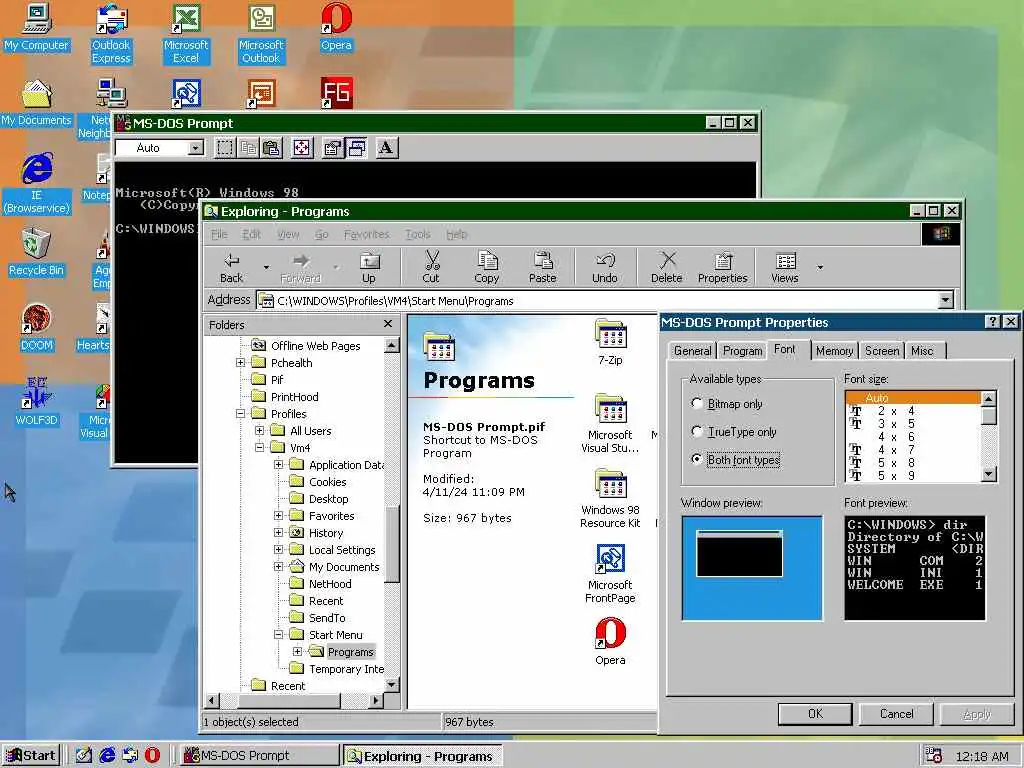Click the Mark icon in MS-DOS Prompt toolbar
Viewport: 1024px width, 768px height.
pyautogui.click(x=225, y=148)
